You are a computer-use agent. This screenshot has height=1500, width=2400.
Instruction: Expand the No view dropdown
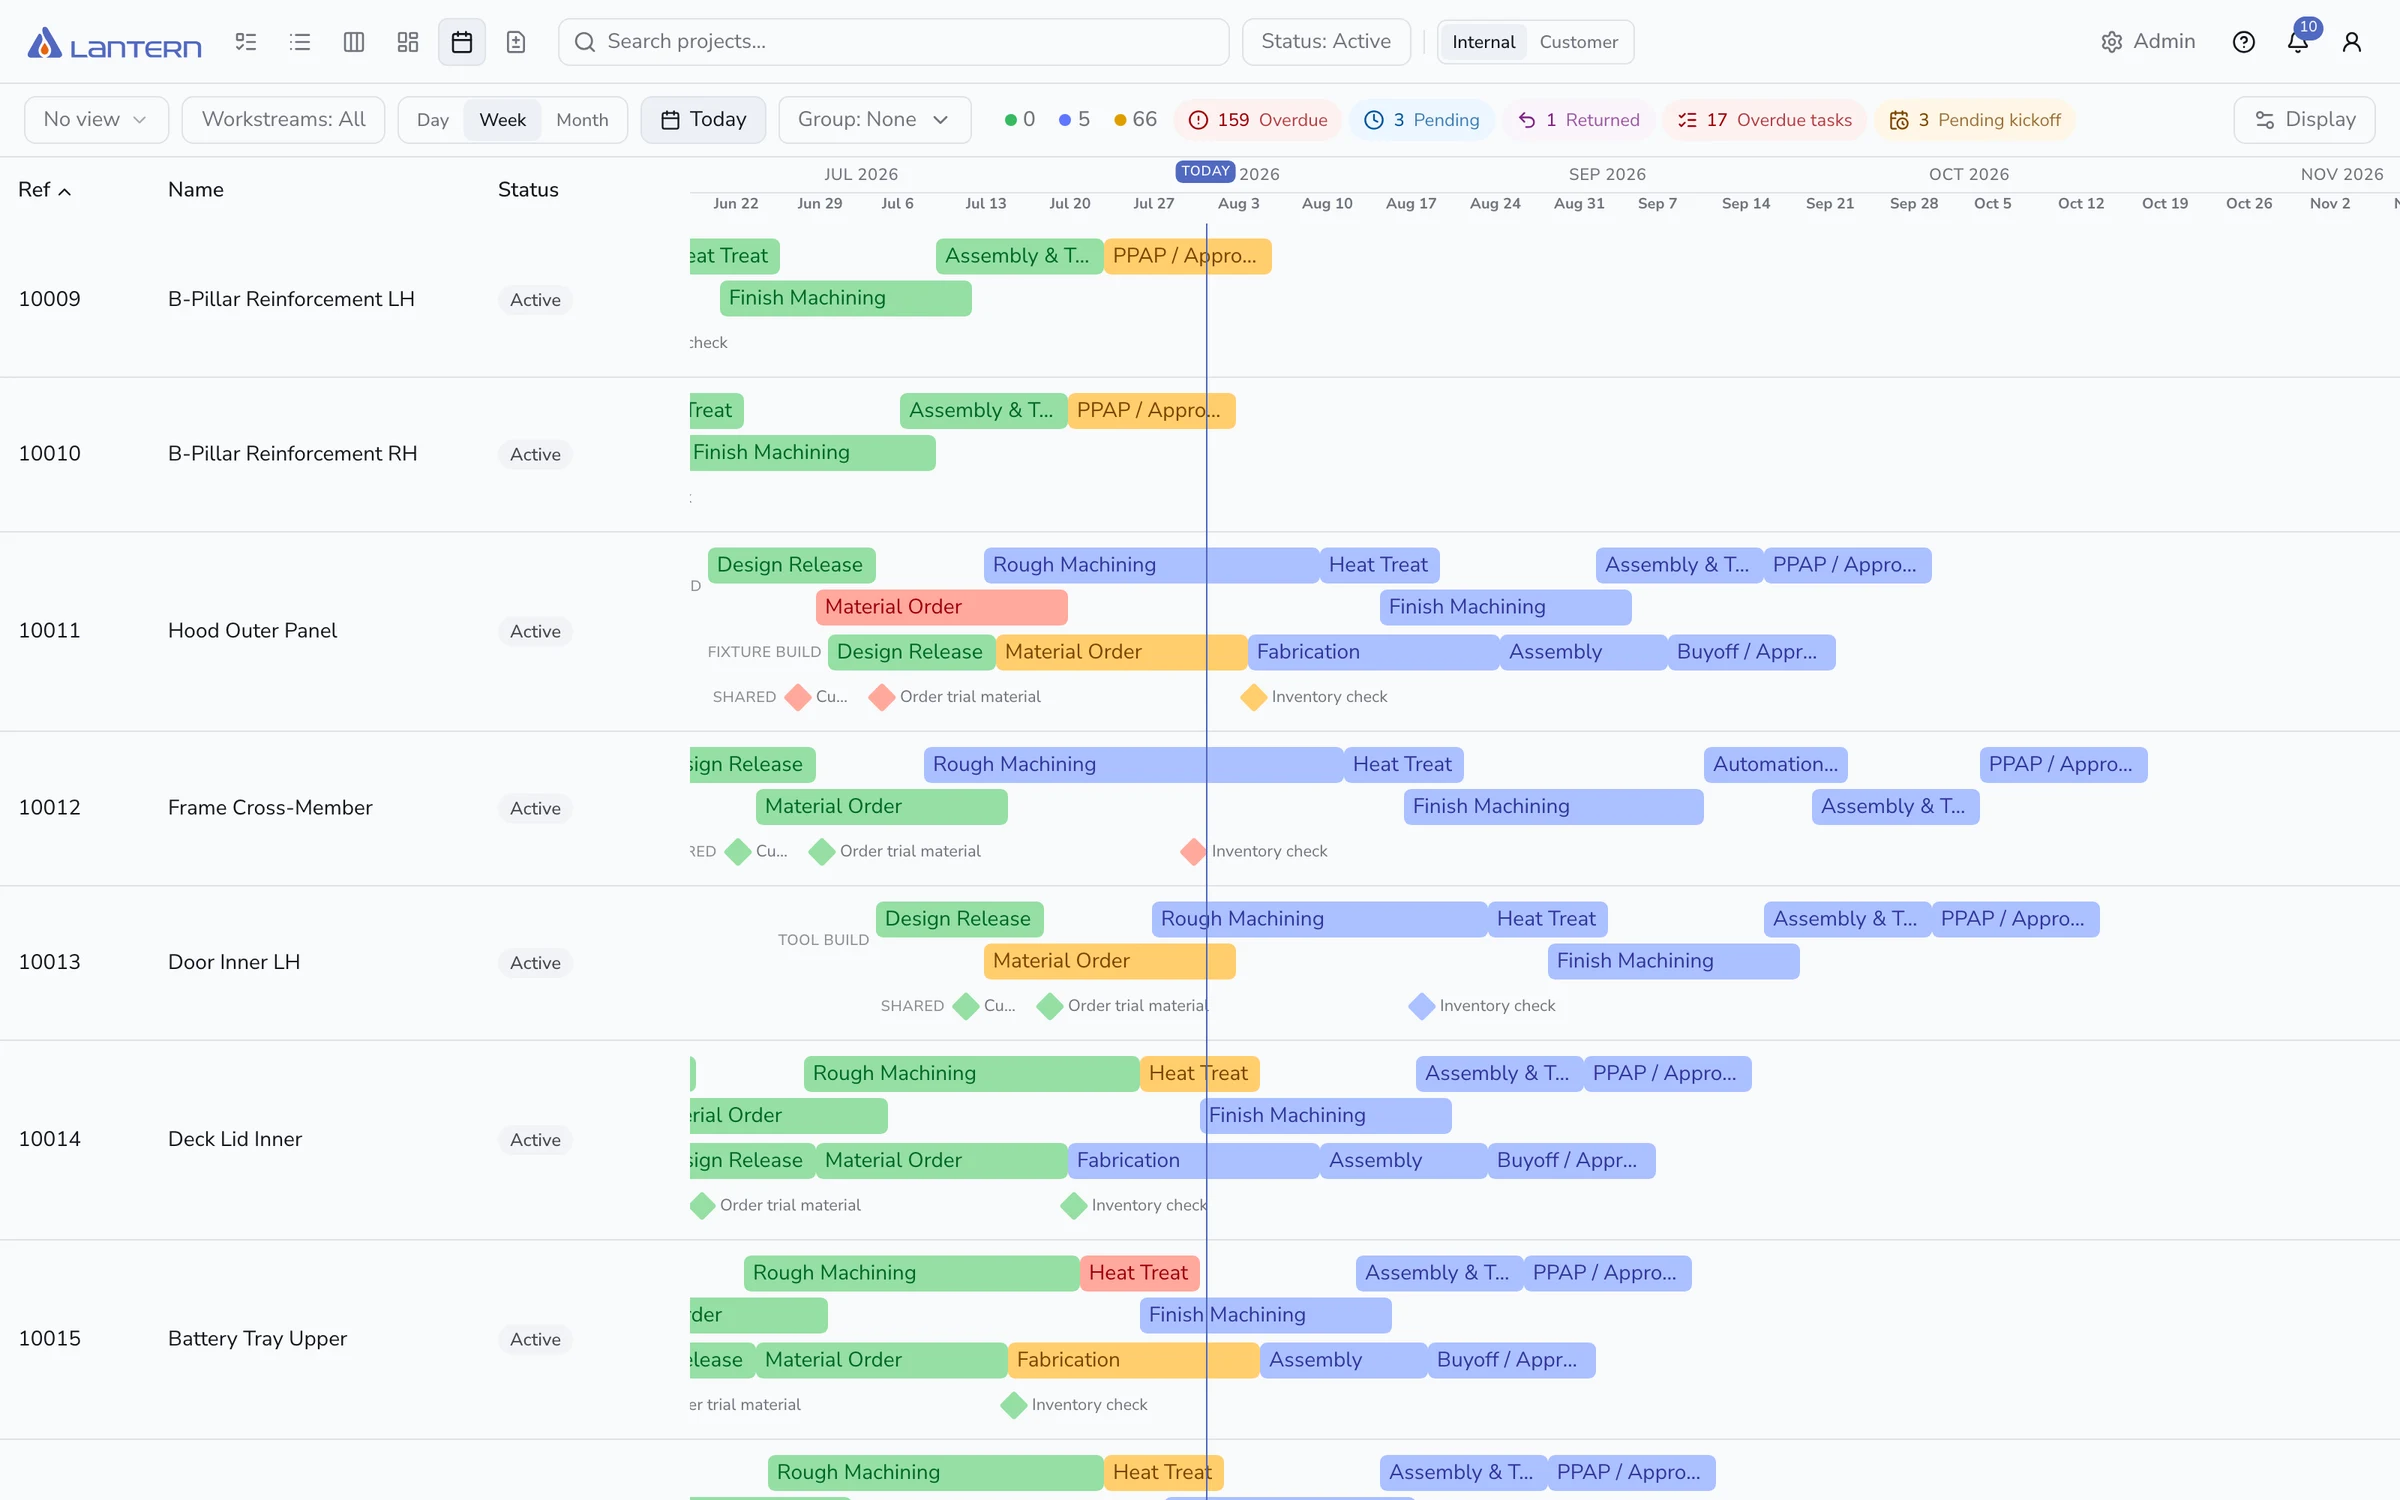[x=96, y=120]
